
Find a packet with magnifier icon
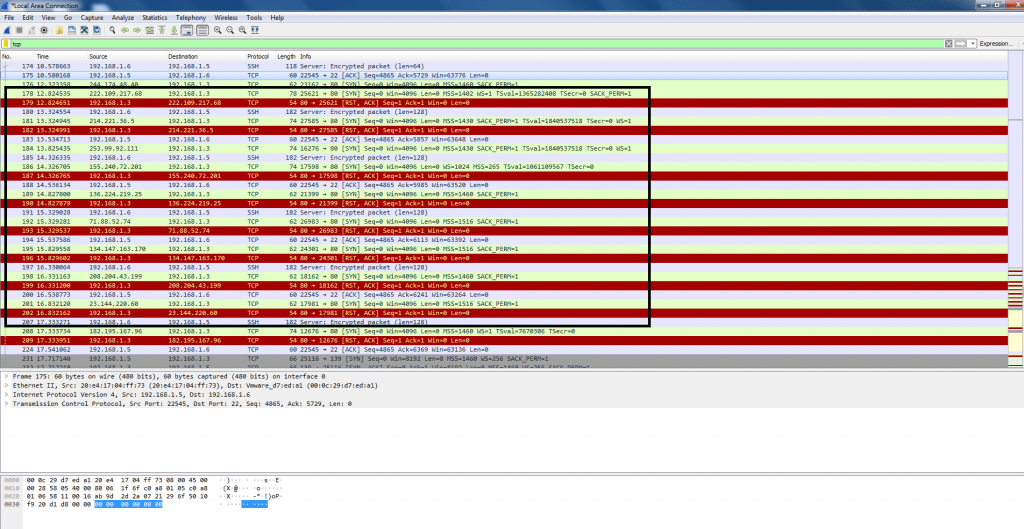(112, 30)
